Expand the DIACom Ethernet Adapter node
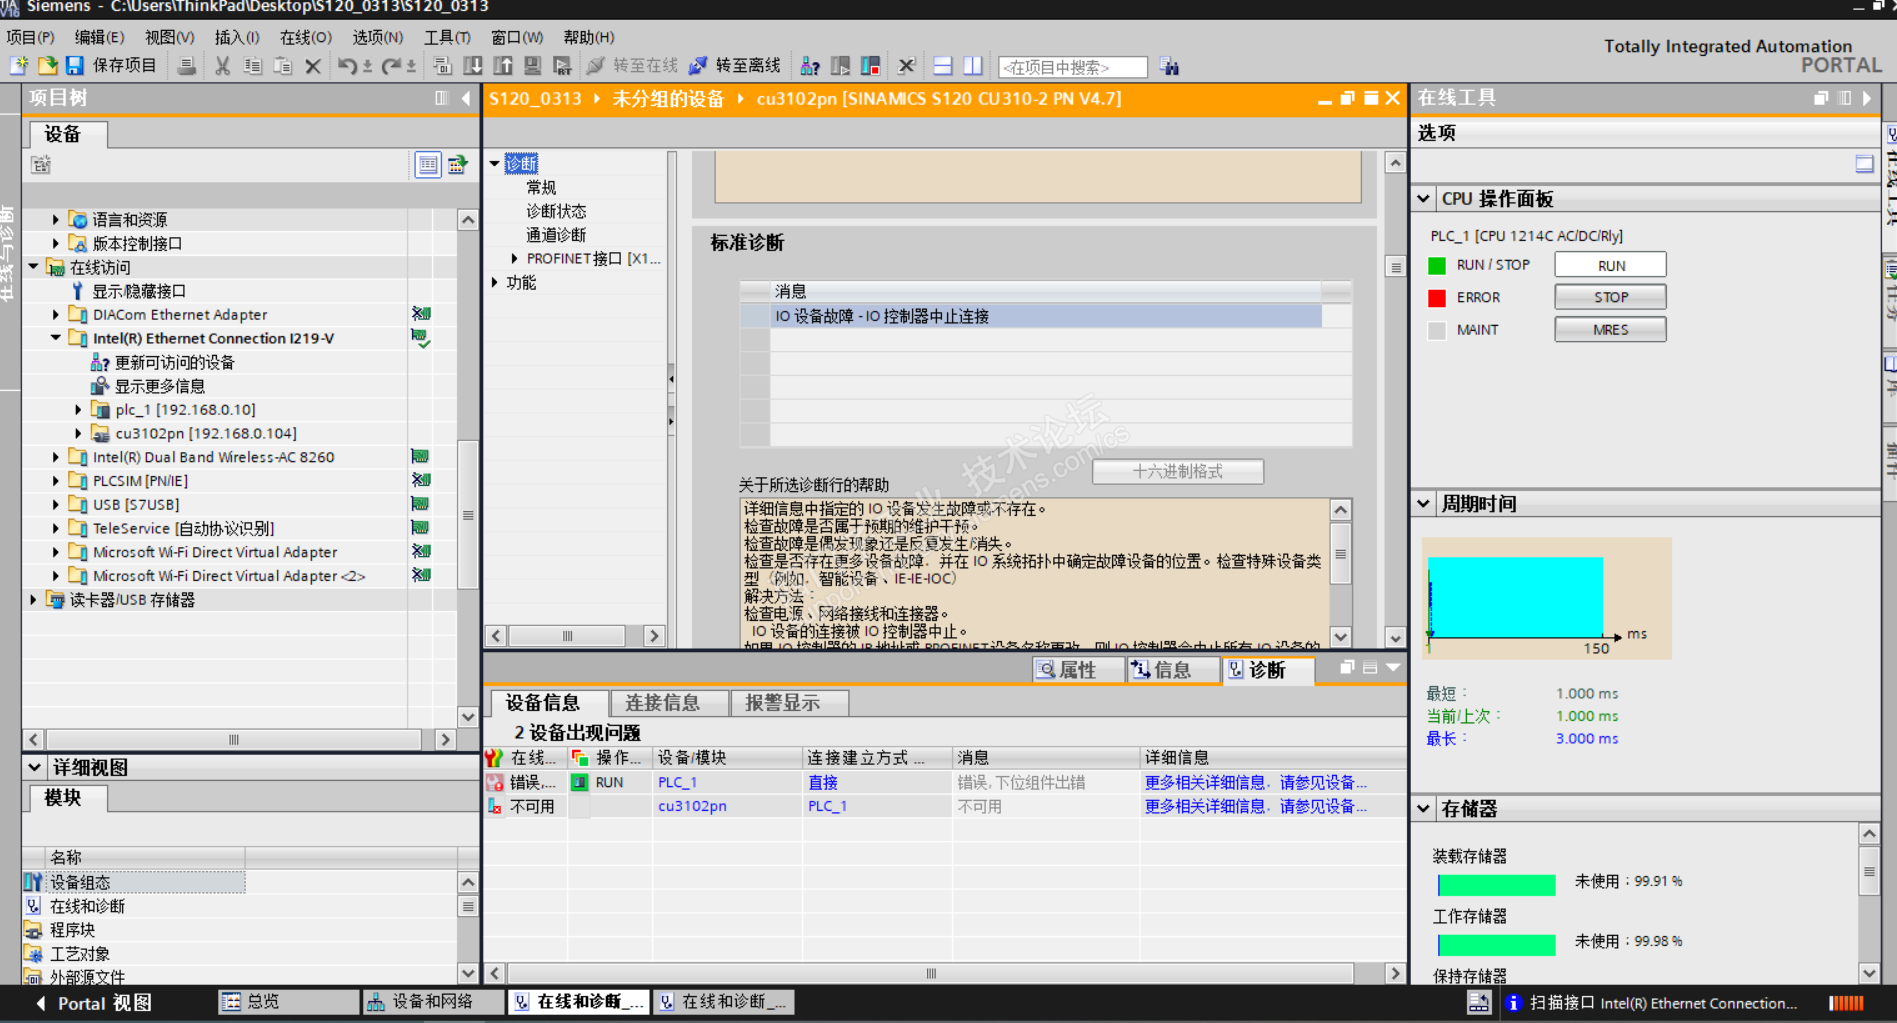Viewport: 1897px width, 1023px height. point(56,314)
